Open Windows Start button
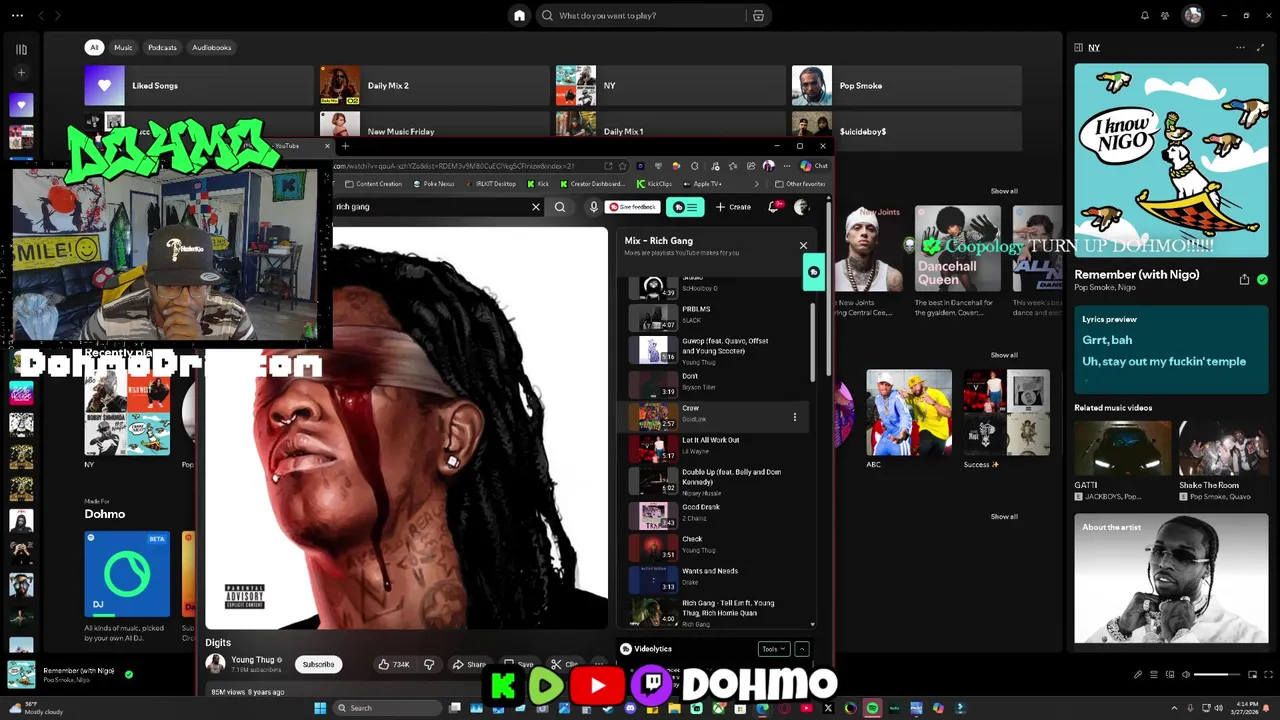The width and height of the screenshot is (1280, 720). pyautogui.click(x=320, y=708)
